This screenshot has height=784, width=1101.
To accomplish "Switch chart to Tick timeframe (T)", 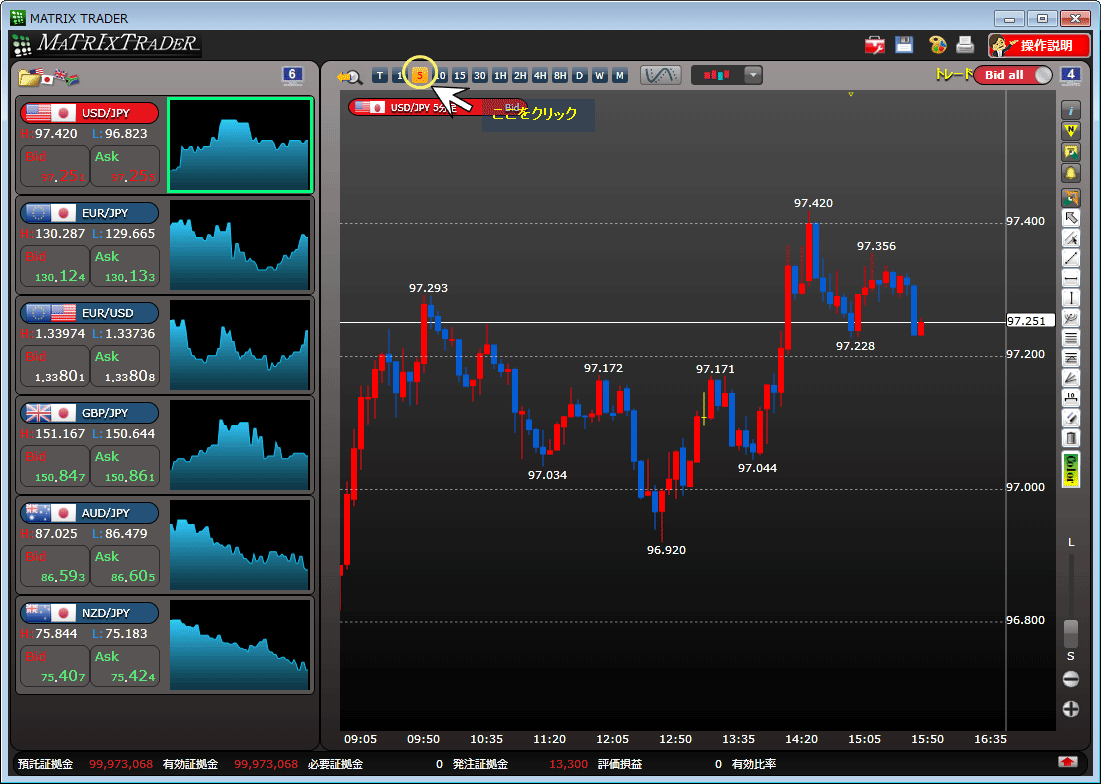I will [x=380, y=76].
